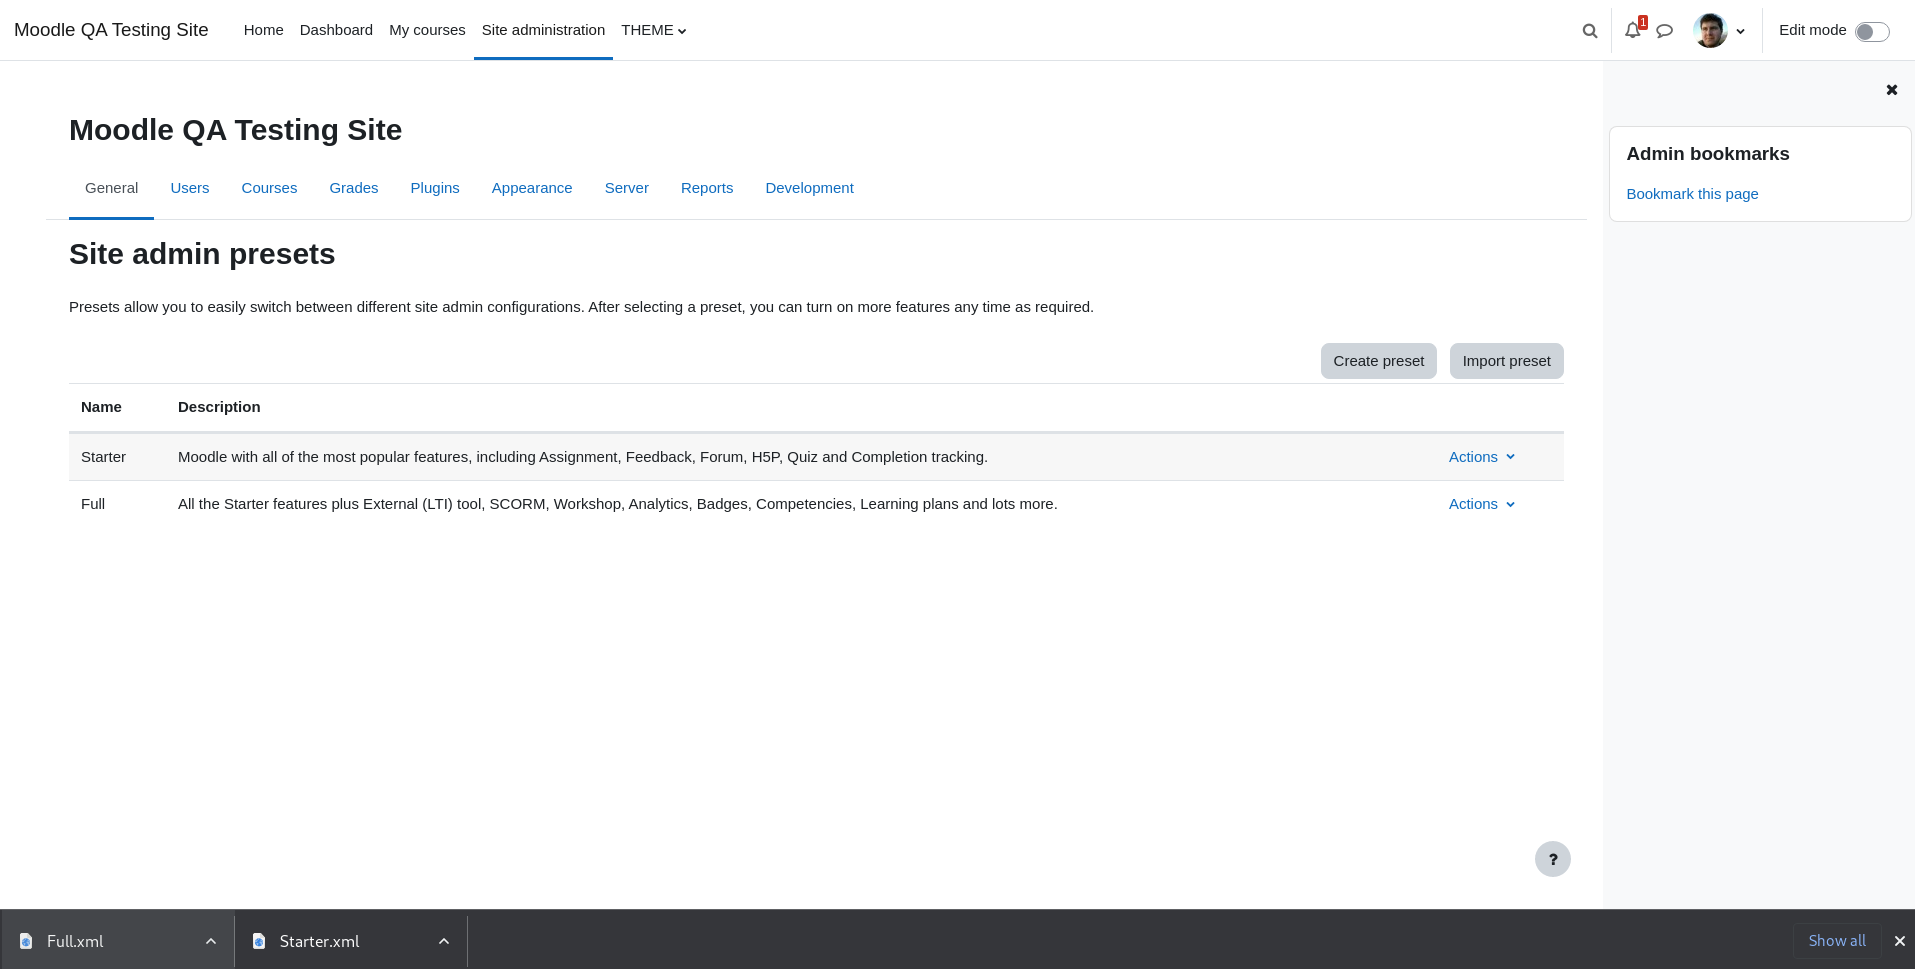This screenshot has height=969, width=1915.
Task: Click the Starter.xml file name in downloads bar
Action: tap(319, 941)
